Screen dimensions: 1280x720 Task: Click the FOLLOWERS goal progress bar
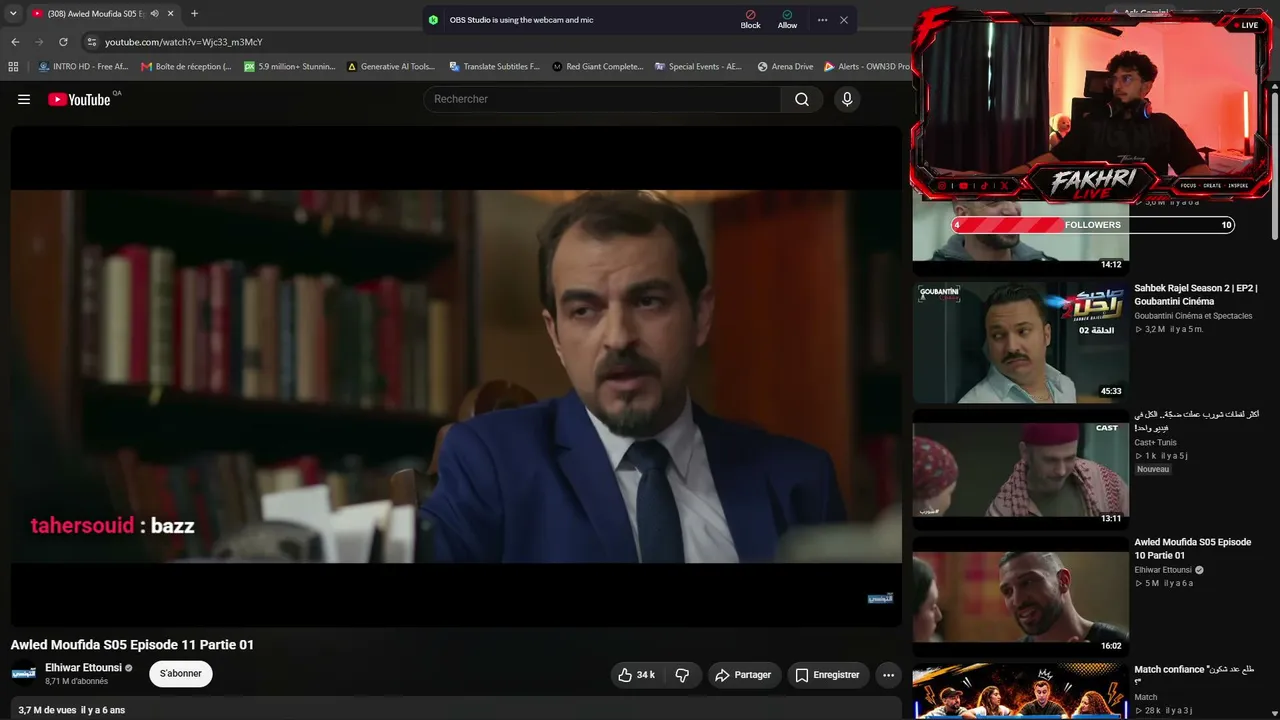coord(1093,225)
